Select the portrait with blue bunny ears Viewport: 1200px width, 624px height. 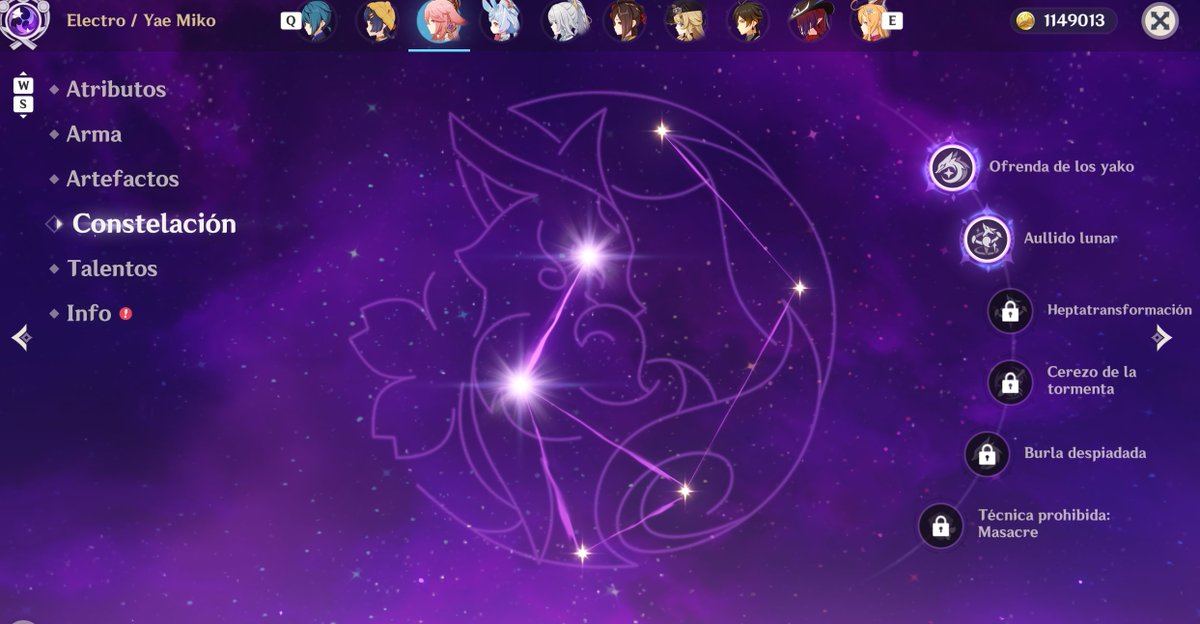(x=500, y=21)
